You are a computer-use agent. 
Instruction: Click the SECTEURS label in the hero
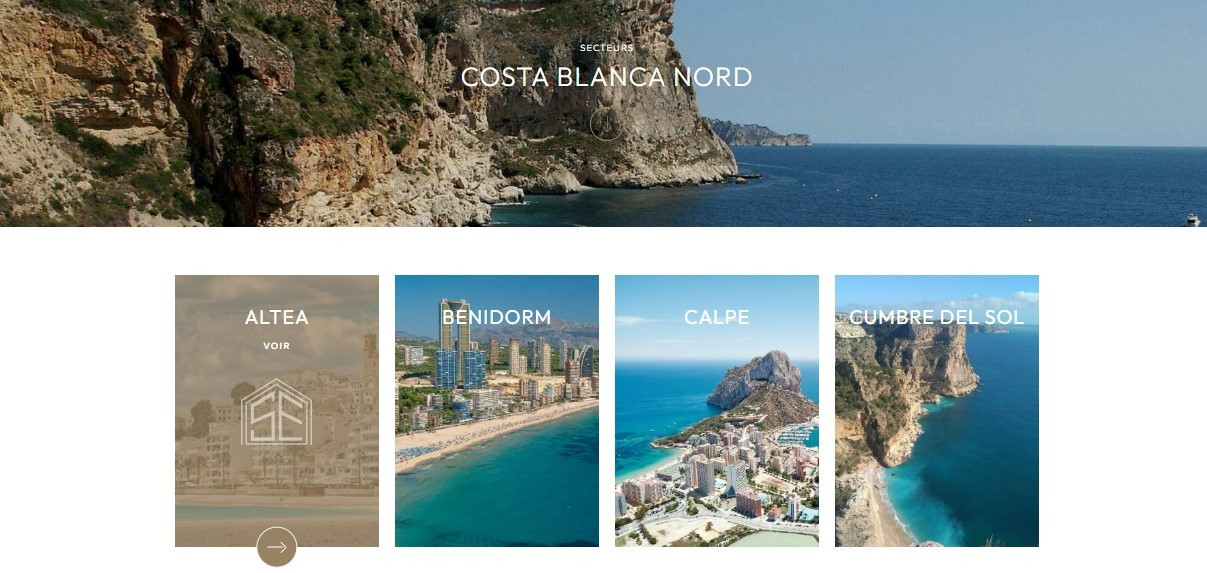tap(607, 48)
